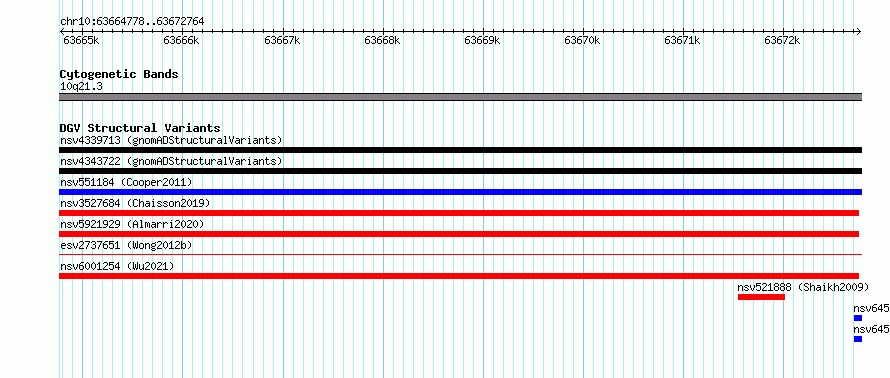
Task: Select the black bar under nsv4343722
Action: (460, 171)
